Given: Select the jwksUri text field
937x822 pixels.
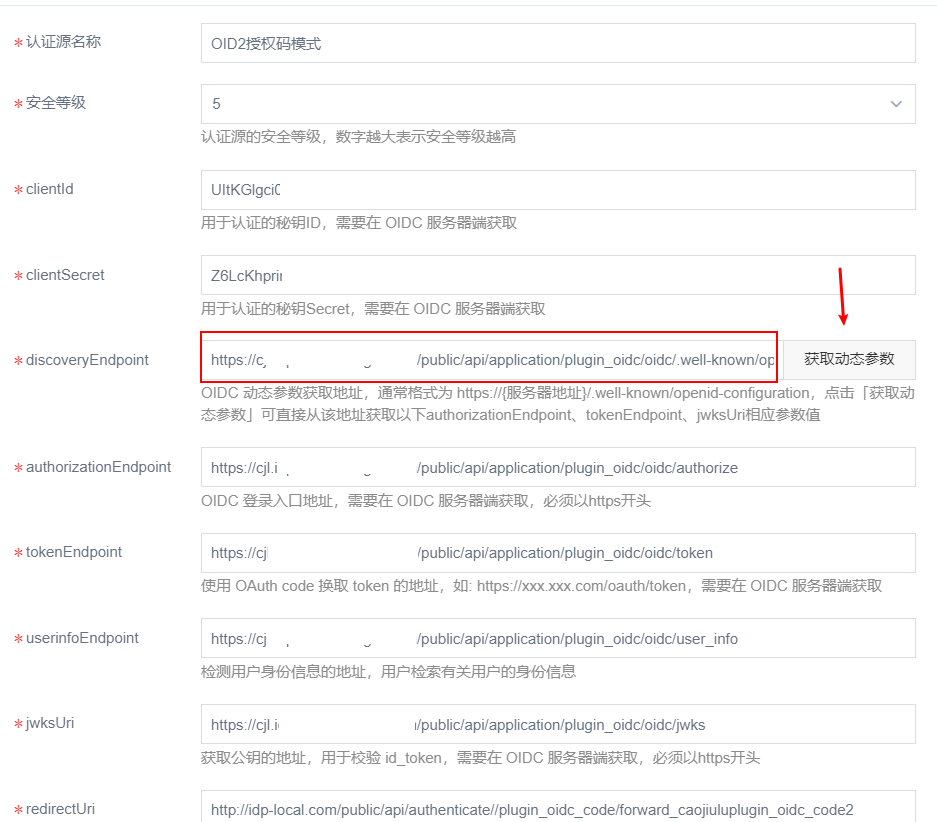Looking at the screenshot, I should click(x=557, y=724).
